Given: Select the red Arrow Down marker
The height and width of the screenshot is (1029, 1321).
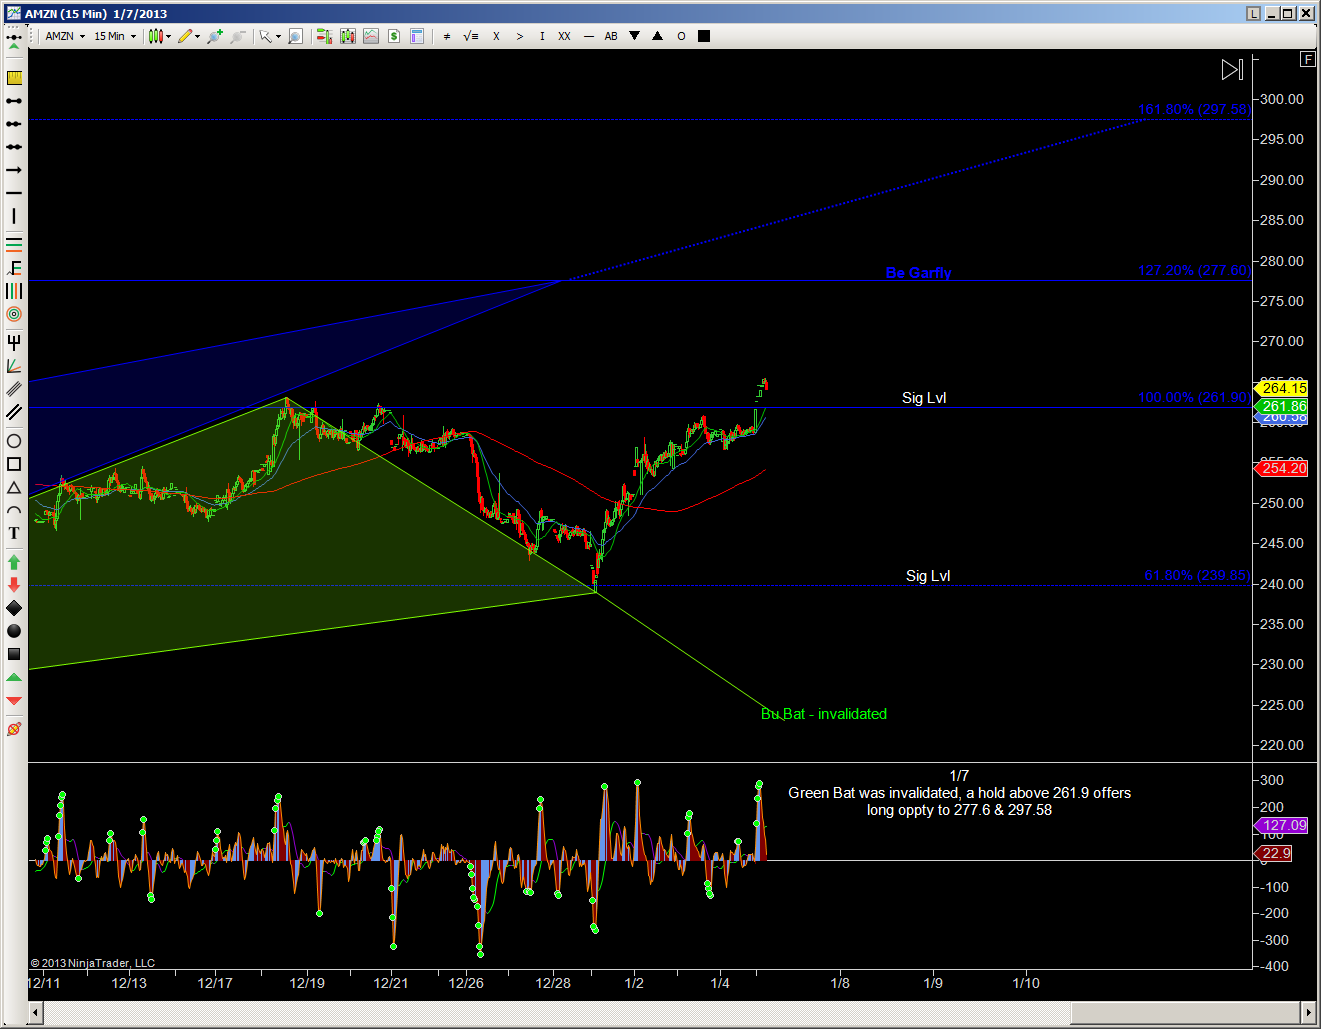Looking at the screenshot, I should tap(14, 585).
